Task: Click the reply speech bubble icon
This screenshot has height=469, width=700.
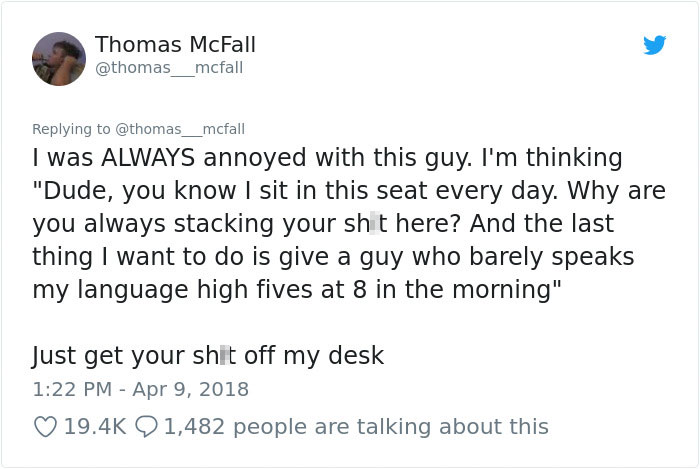Action: (x=147, y=426)
